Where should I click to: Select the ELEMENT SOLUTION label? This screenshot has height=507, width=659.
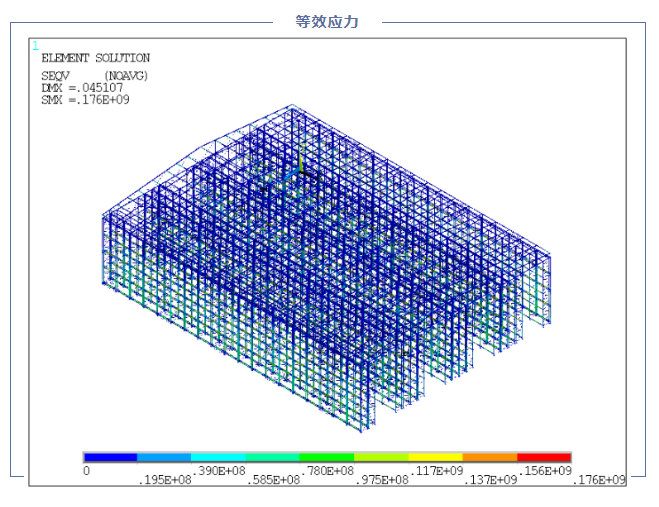point(95,58)
